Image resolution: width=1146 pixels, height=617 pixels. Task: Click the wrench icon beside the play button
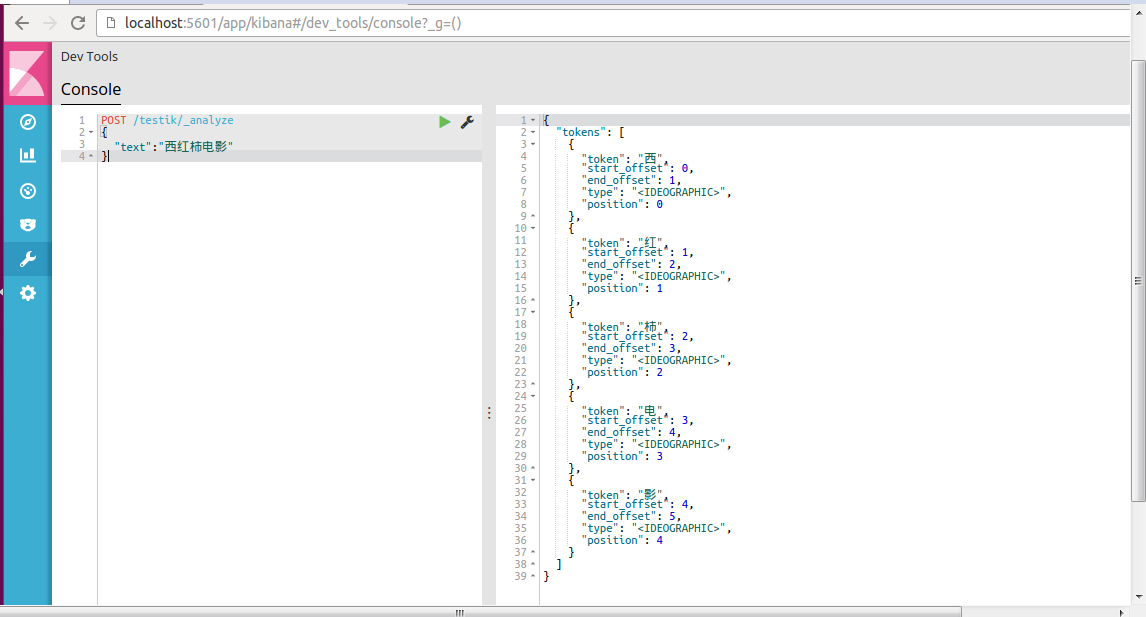[x=466, y=121]
